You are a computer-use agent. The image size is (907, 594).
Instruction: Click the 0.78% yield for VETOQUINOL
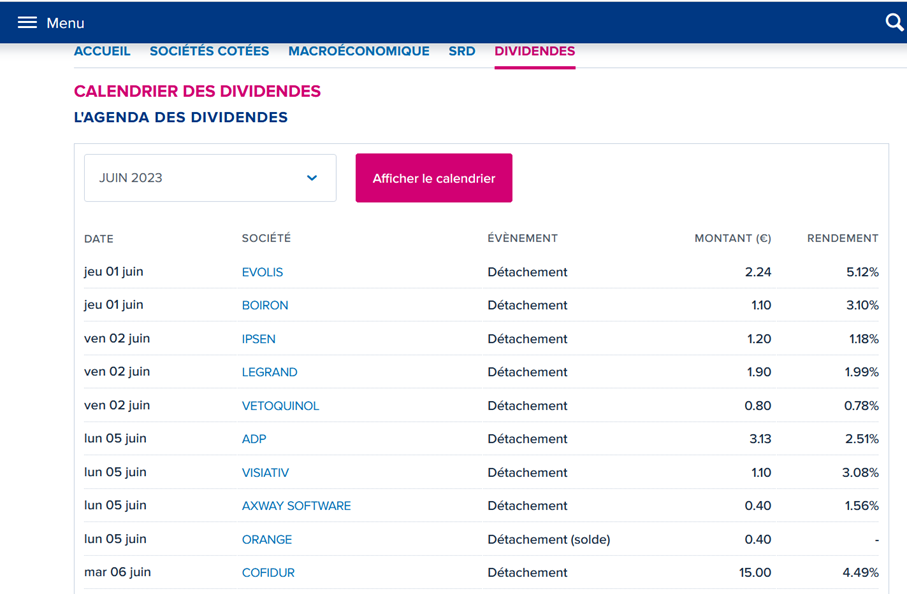[x=861, y=405]
